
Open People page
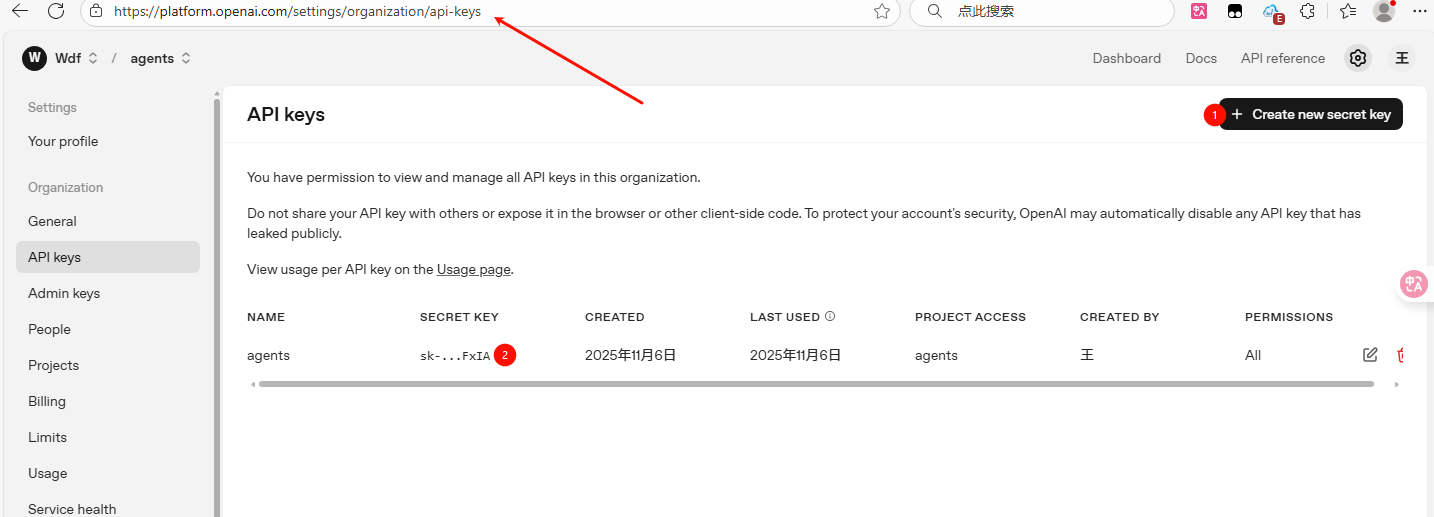[49, 329]
